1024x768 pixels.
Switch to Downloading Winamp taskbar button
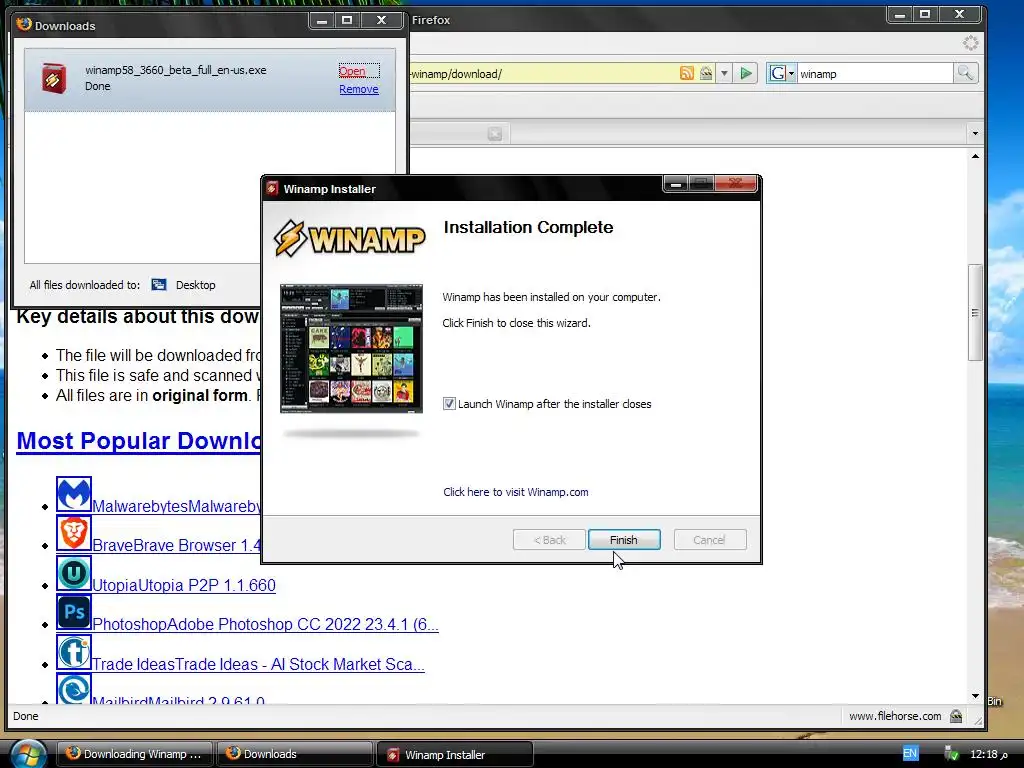pyautogui.click(x=135, y=754)
